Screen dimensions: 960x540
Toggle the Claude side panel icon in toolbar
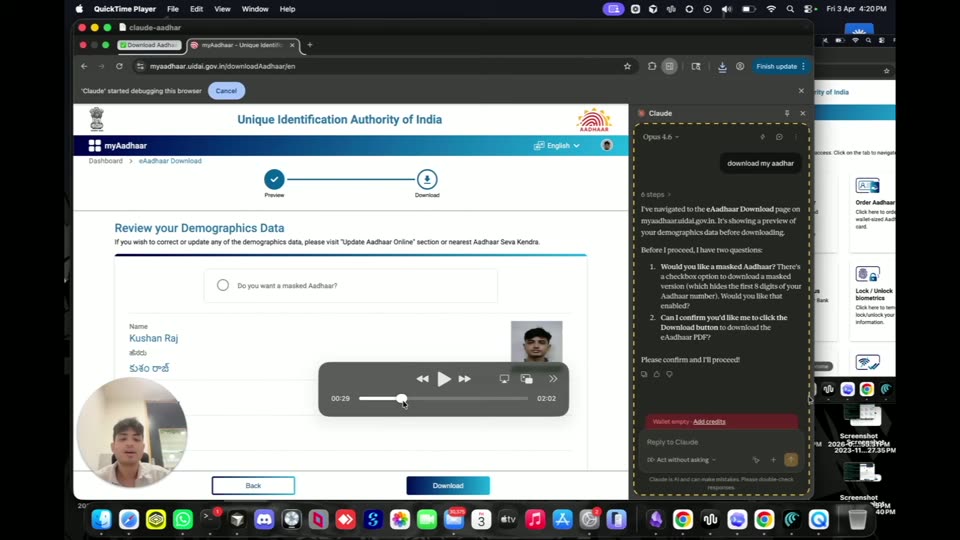tap(670, 66)
